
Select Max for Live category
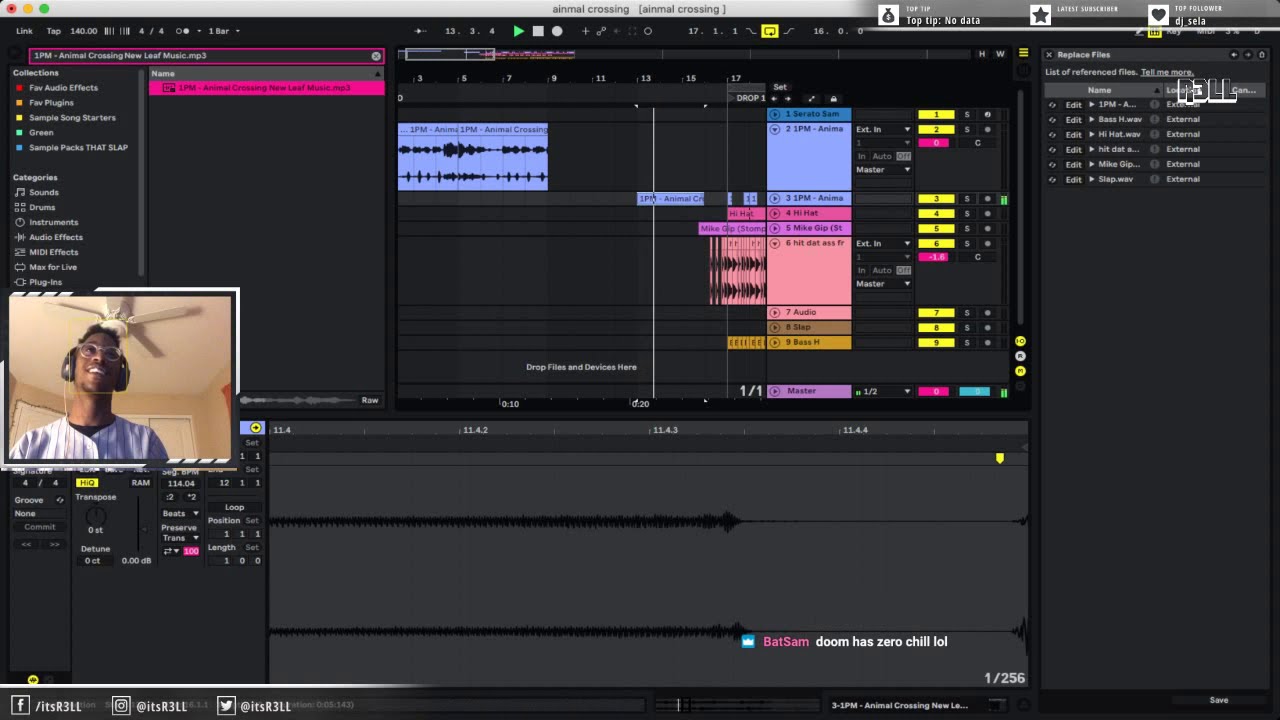(x=53, y=267)
